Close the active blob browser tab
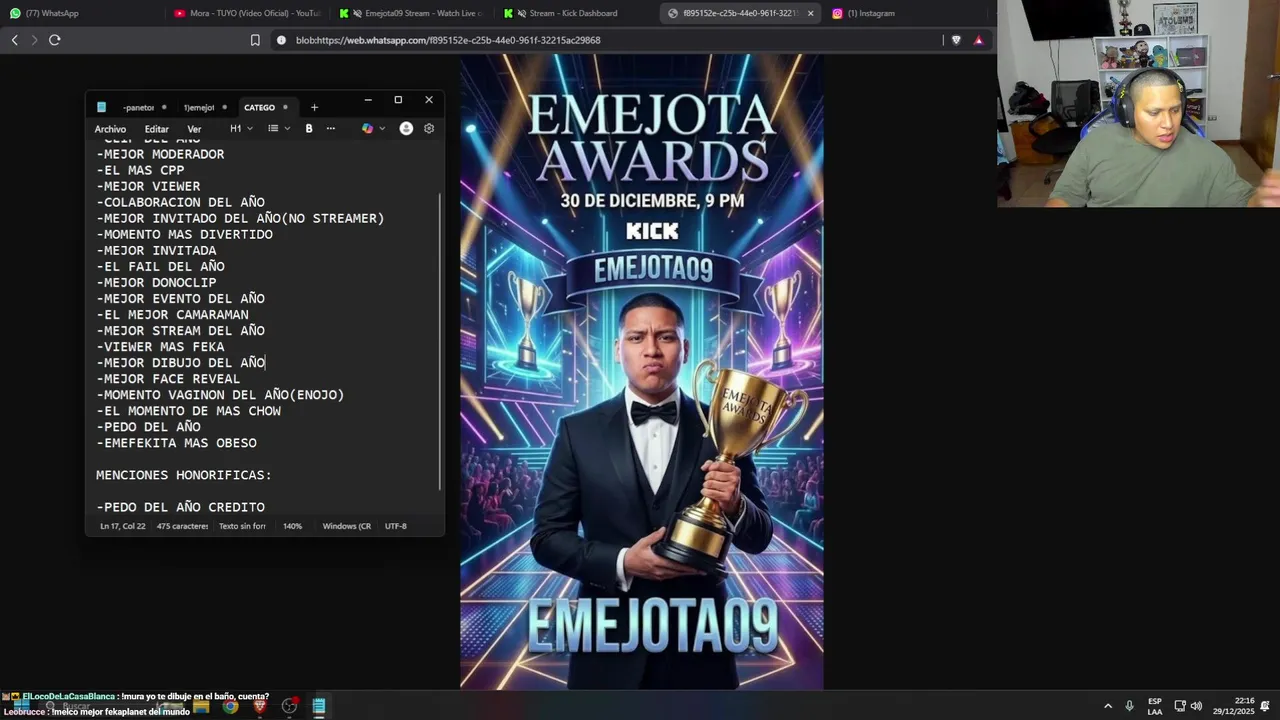The height and width of the screenshot is (720, 1280). point(810,13)
